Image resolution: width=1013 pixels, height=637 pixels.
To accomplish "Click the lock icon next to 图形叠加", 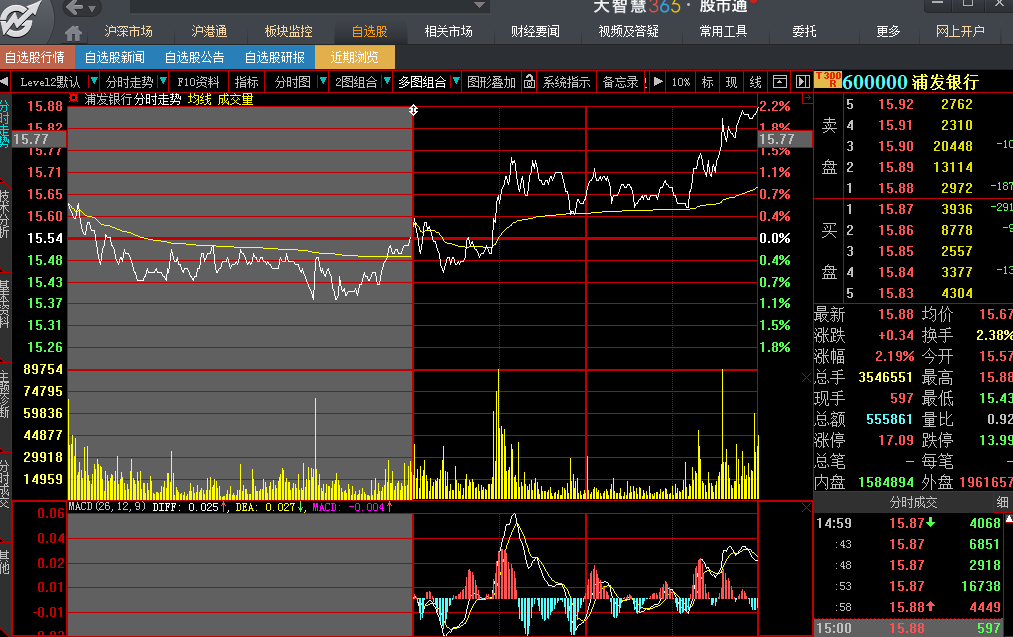I will (x=529, y=81).
